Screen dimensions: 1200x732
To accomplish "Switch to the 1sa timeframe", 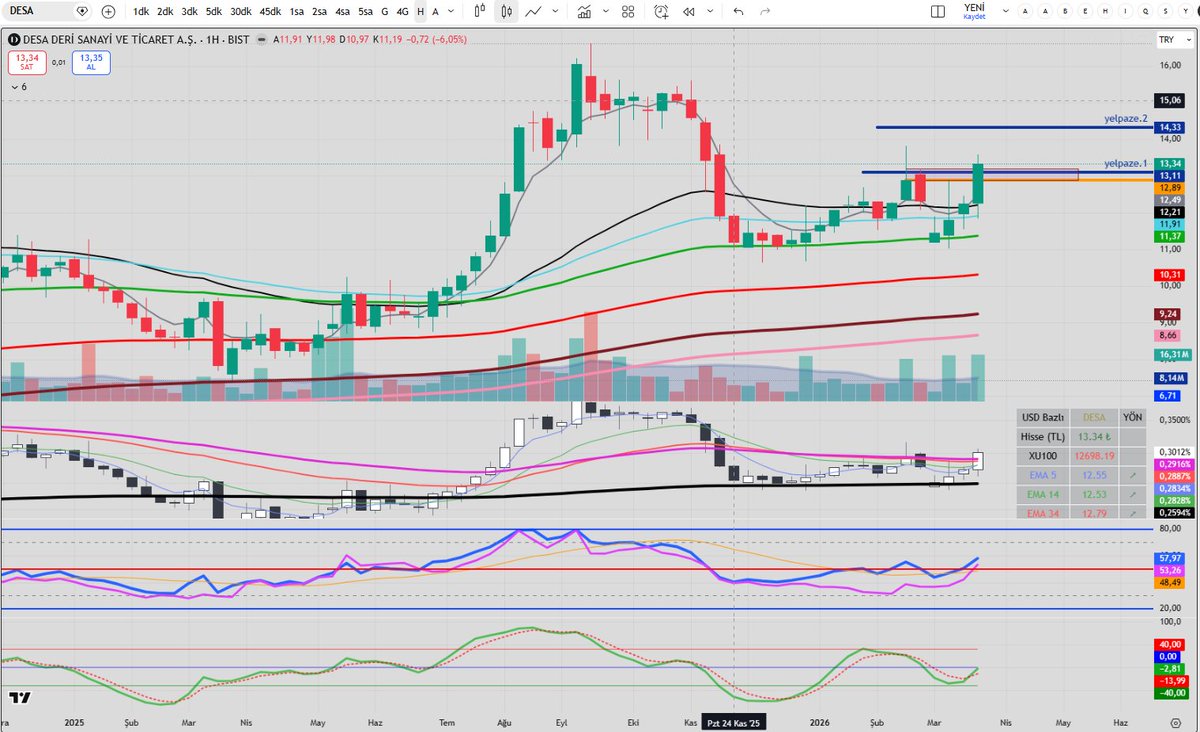I will [297, 11].
